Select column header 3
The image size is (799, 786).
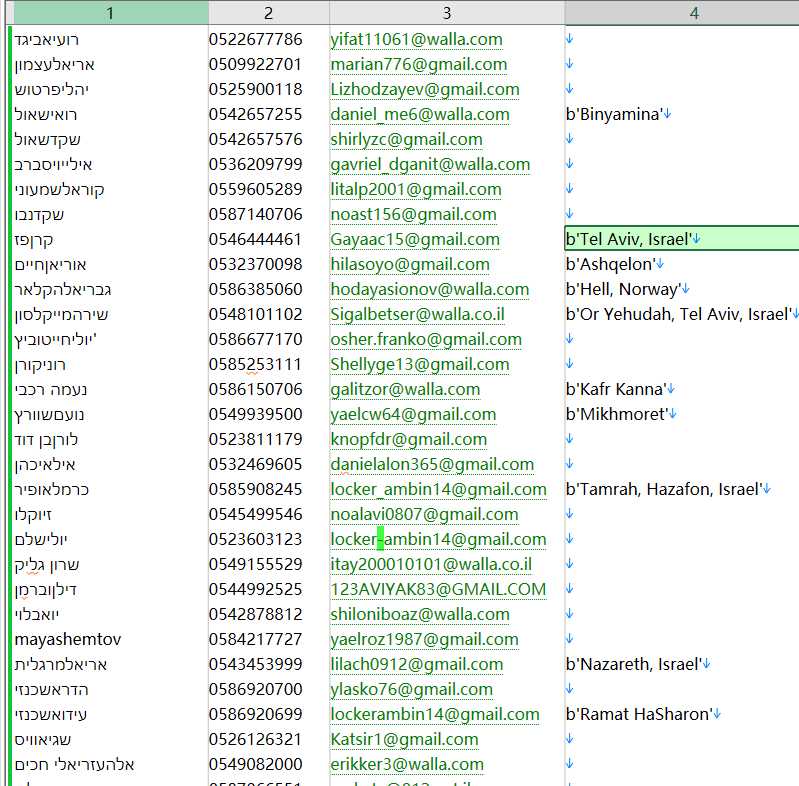447,13
